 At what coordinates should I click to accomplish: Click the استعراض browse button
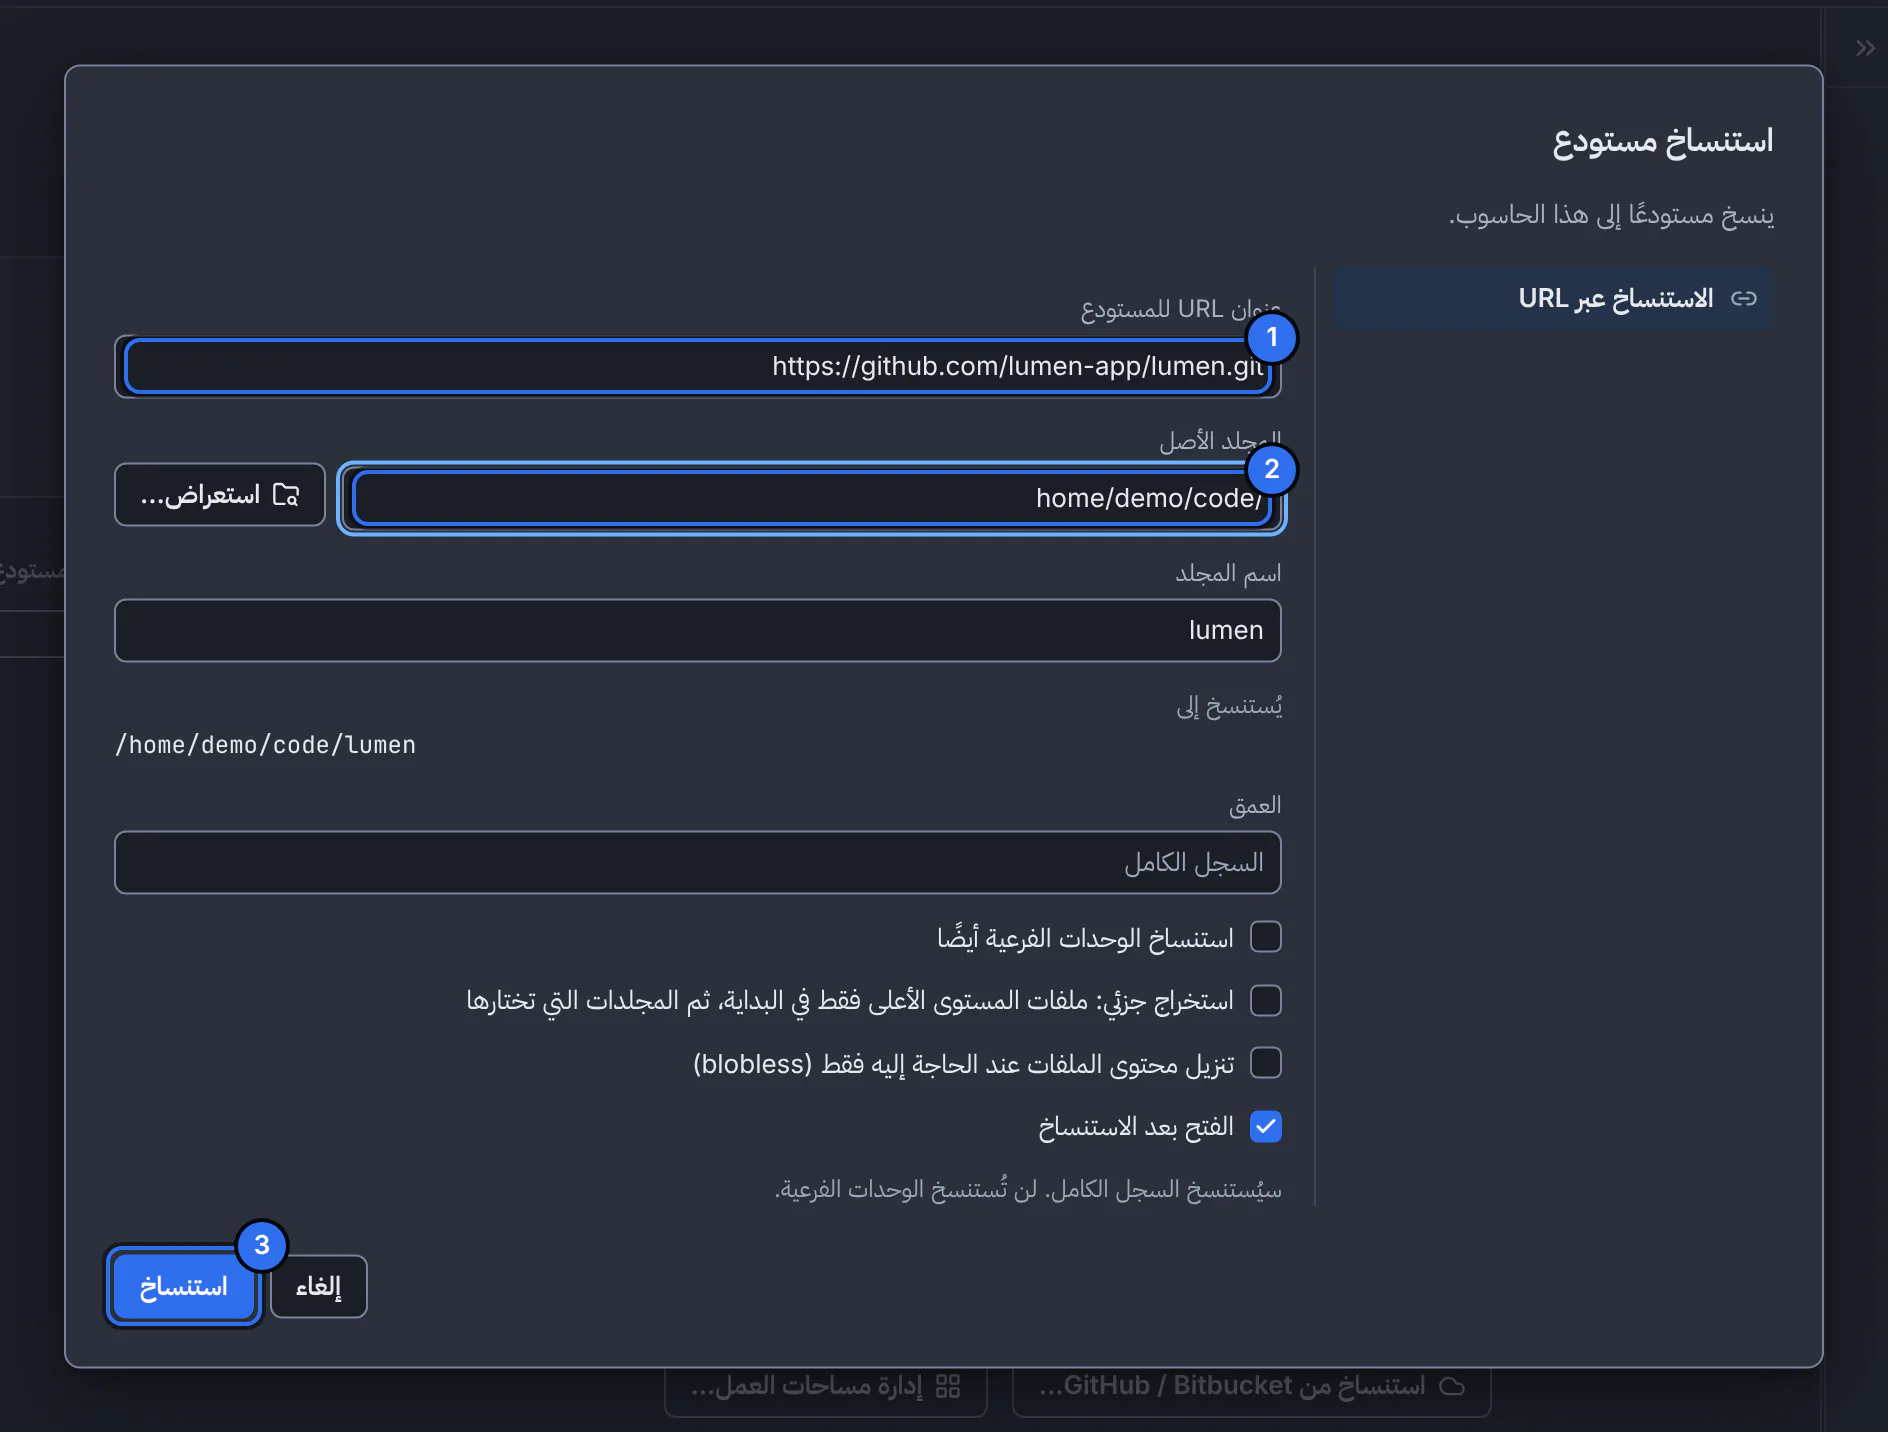point(220,495)
